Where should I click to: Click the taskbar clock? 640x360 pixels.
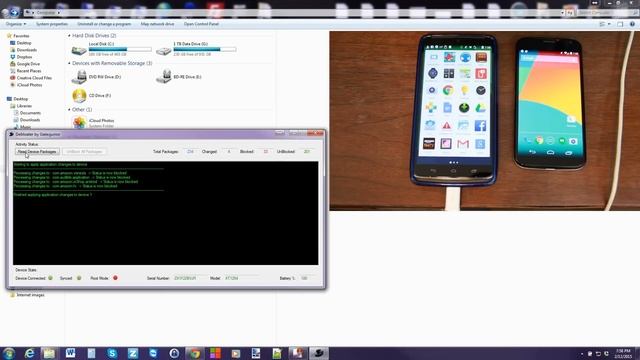[x=623, y=353]
